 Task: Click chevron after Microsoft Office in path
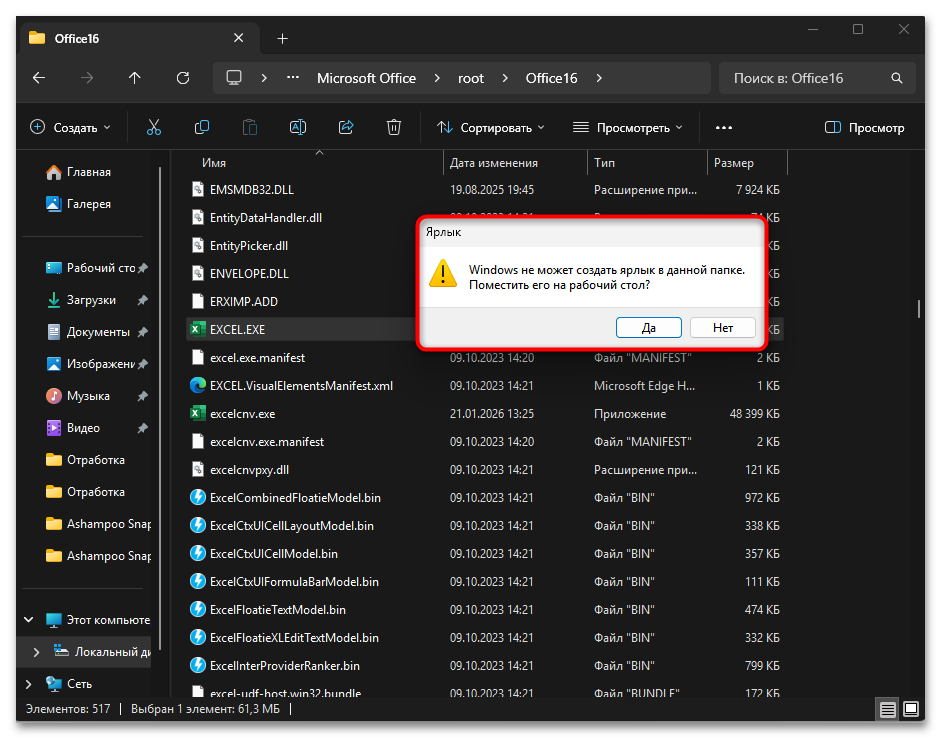[436, 78]
